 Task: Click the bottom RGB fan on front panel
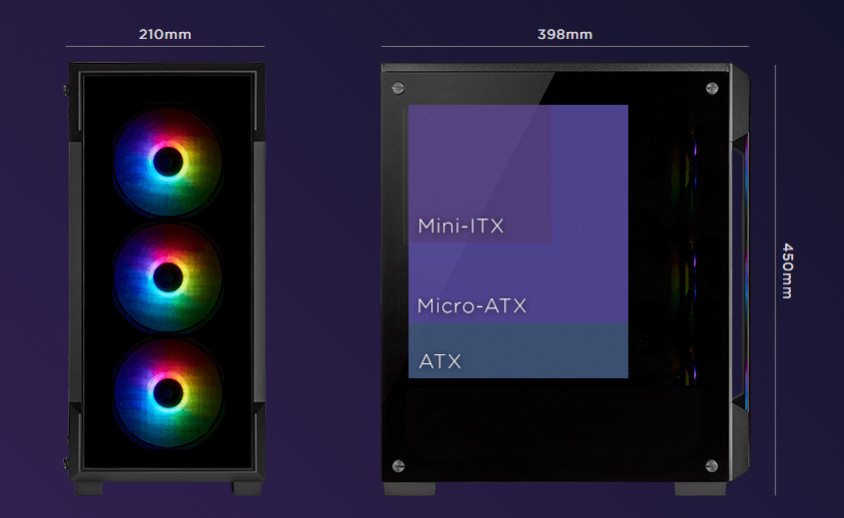click(x=168, y=393)
